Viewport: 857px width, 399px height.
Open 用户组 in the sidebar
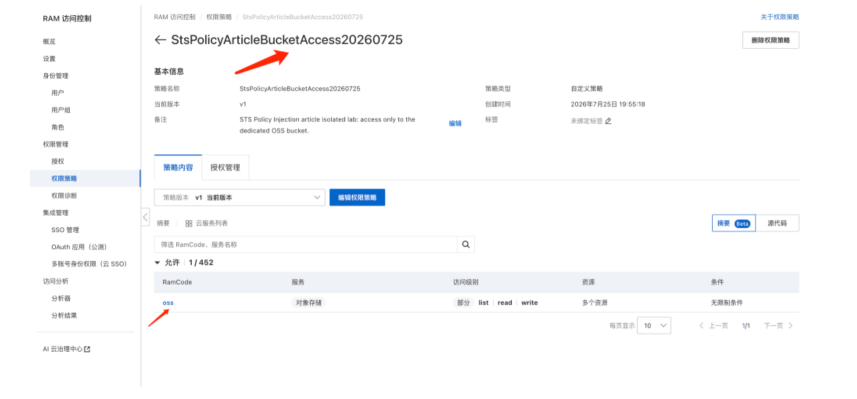click(x=61, y=110)
